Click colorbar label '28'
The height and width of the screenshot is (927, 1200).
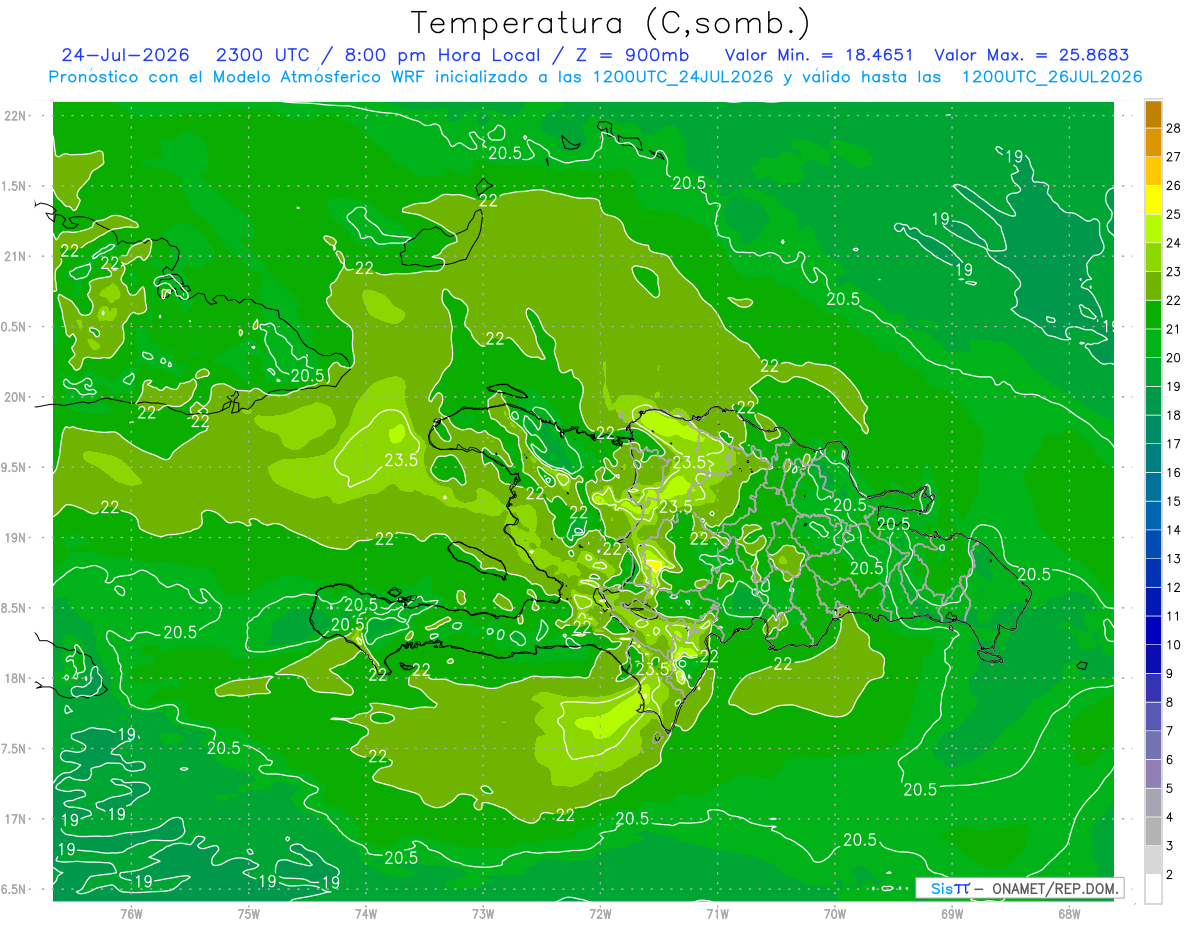coord(1174,128)
